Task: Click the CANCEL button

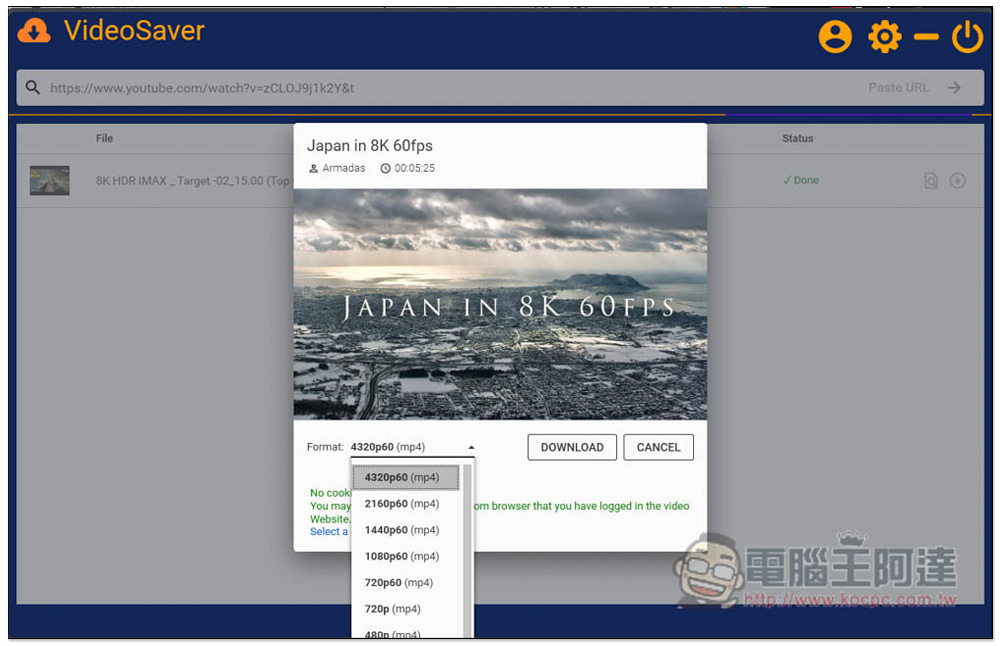Action: point(658,447)
